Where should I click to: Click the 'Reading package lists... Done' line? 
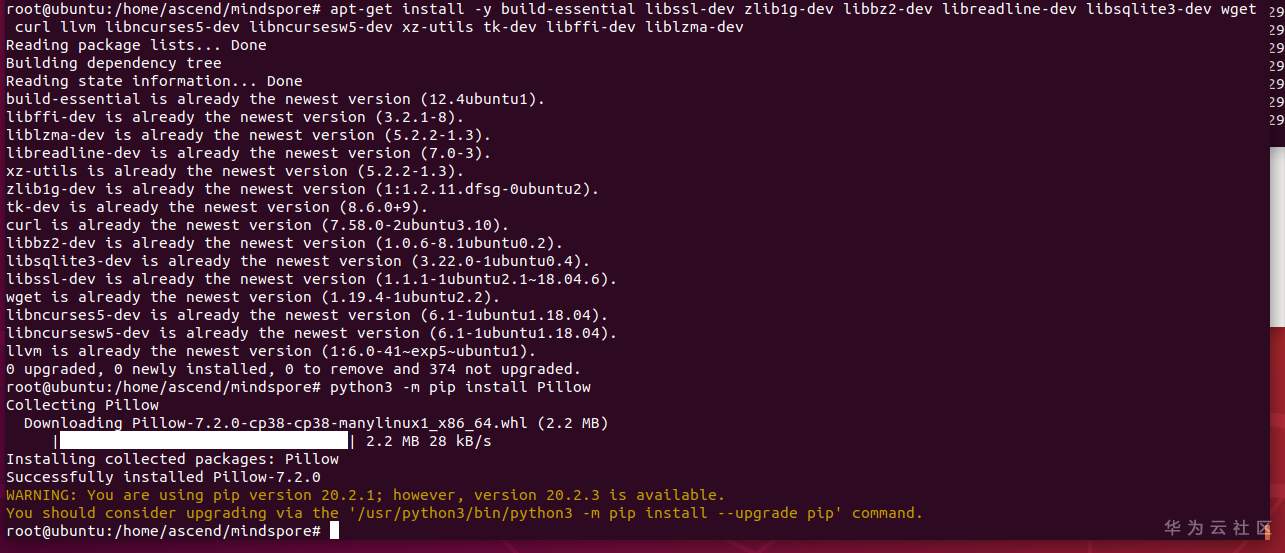136,45
